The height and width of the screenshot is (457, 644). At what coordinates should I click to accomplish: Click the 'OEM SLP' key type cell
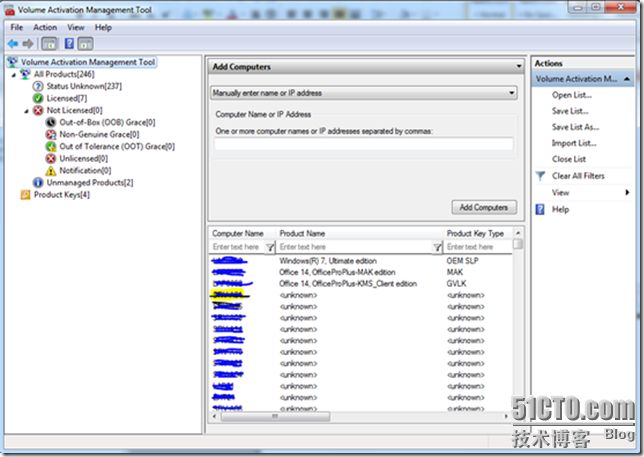[462, 261]
